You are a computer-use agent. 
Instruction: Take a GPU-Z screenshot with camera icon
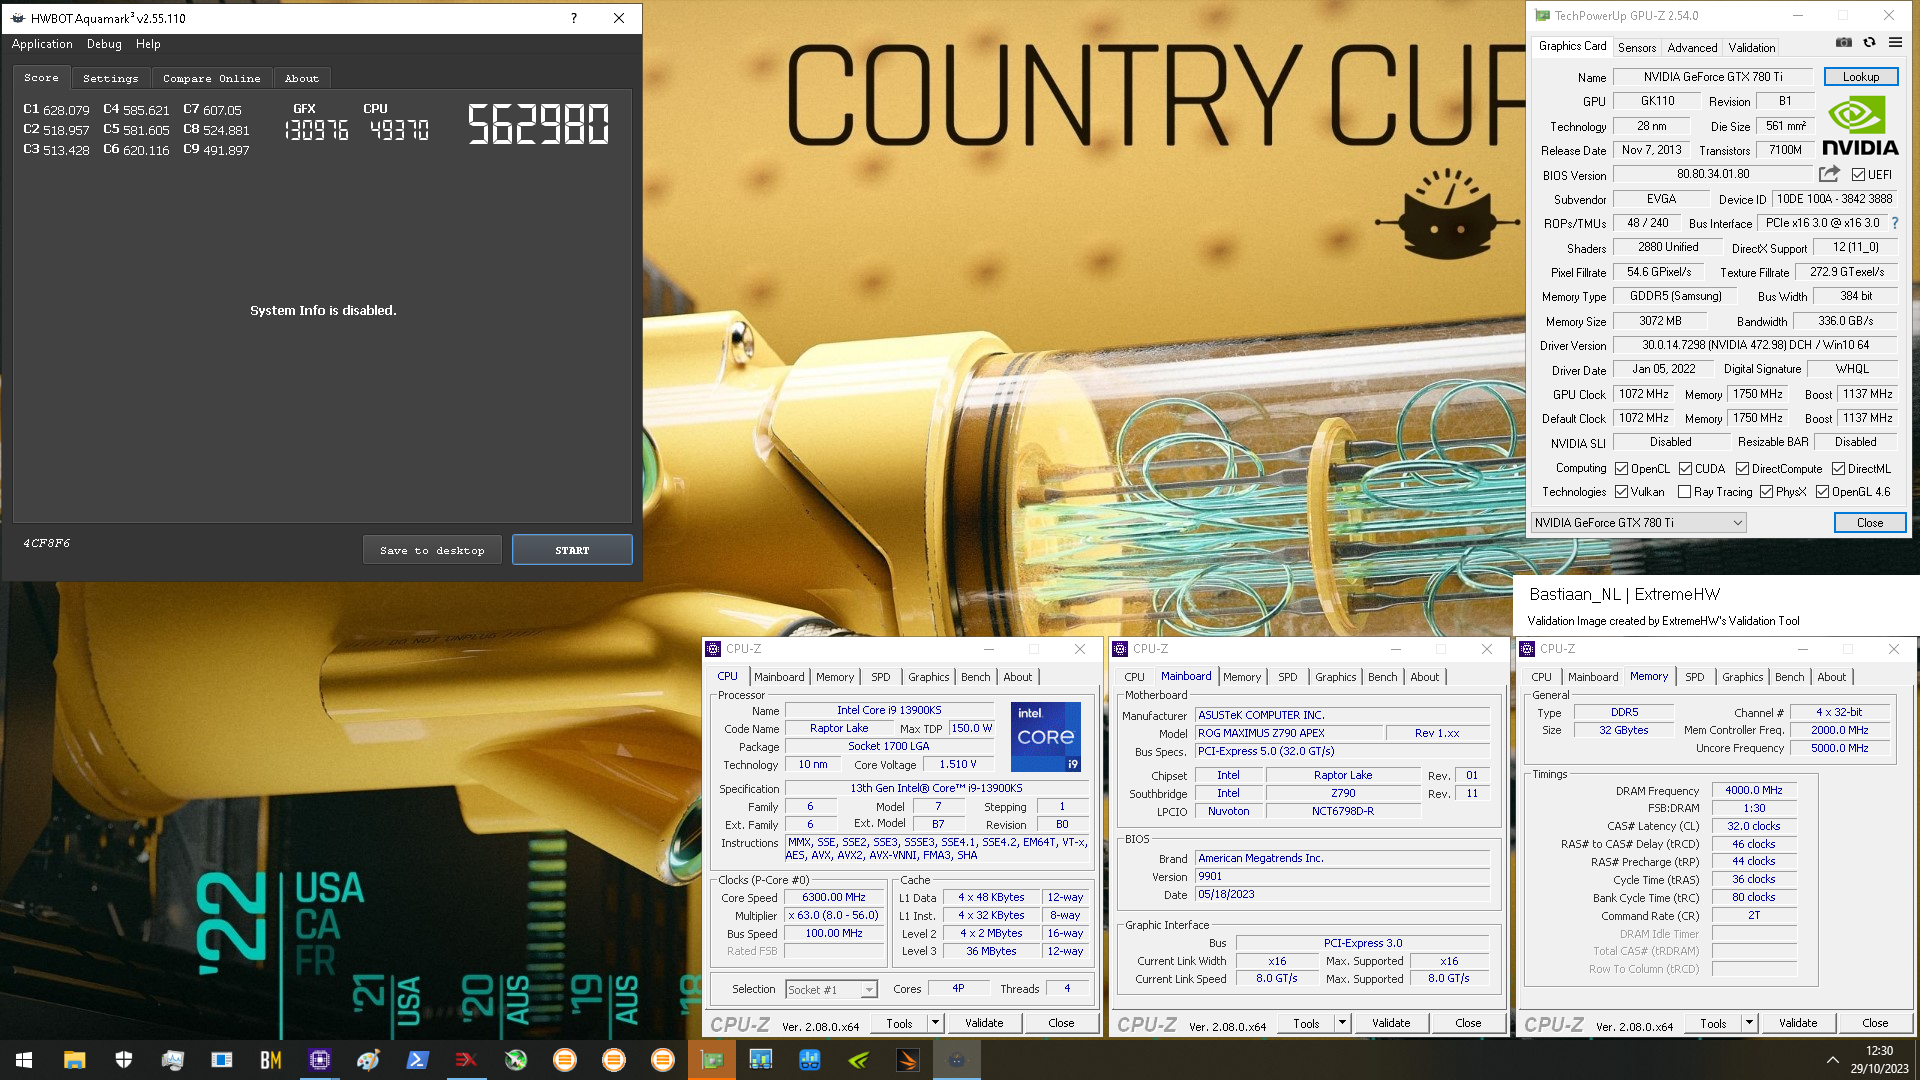[1844, 43]
